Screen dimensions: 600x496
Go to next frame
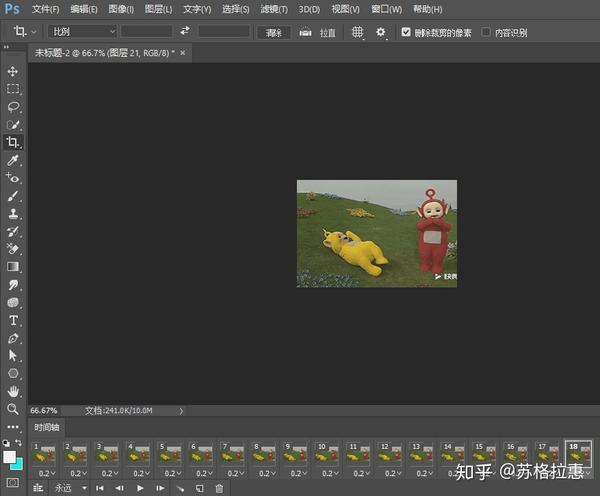click(x=160, y=488)
